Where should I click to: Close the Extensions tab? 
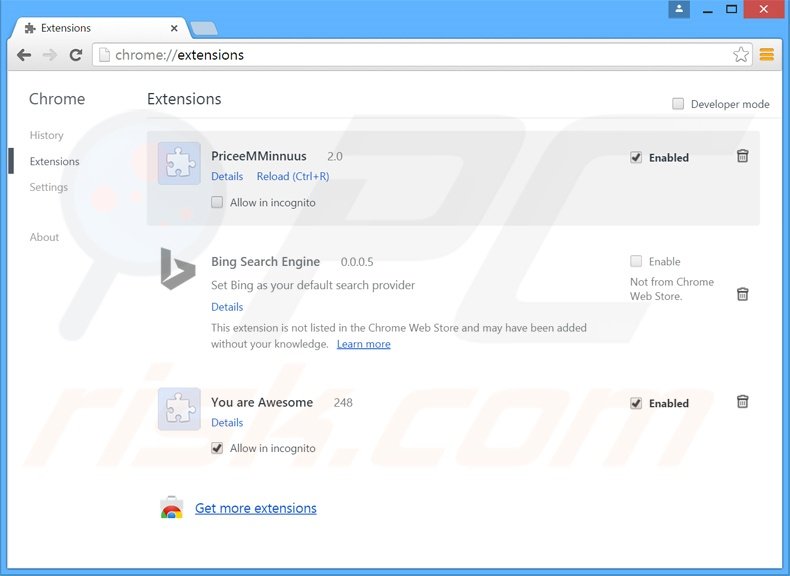click(174, 28)
